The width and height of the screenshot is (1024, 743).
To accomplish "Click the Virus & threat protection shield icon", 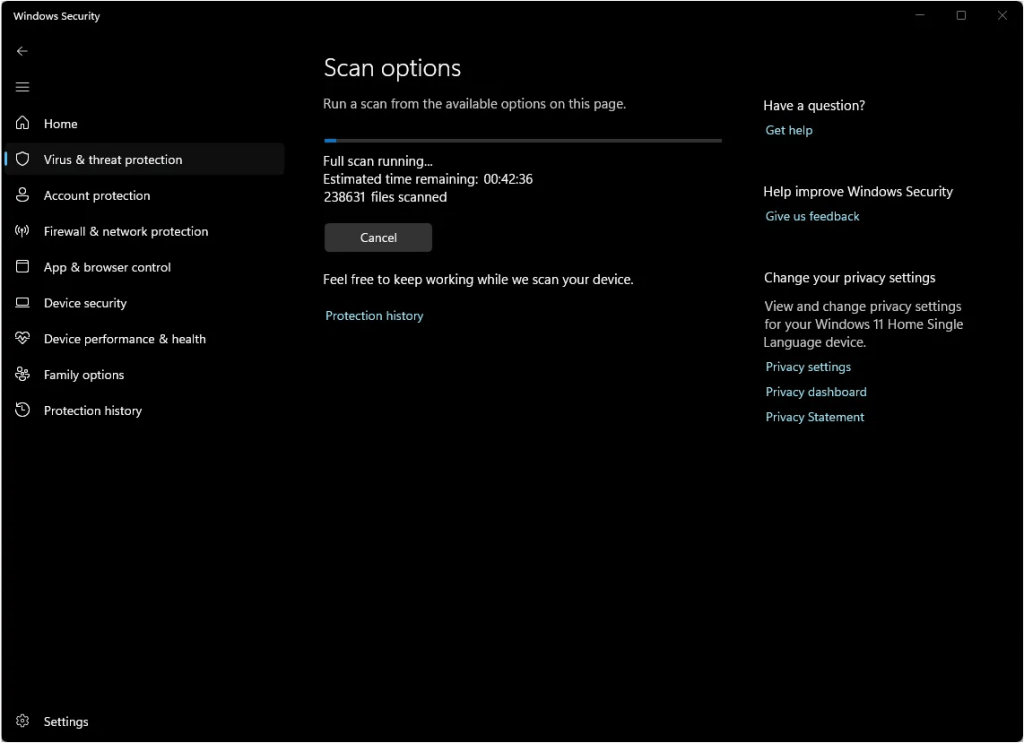I will point(22,160).
